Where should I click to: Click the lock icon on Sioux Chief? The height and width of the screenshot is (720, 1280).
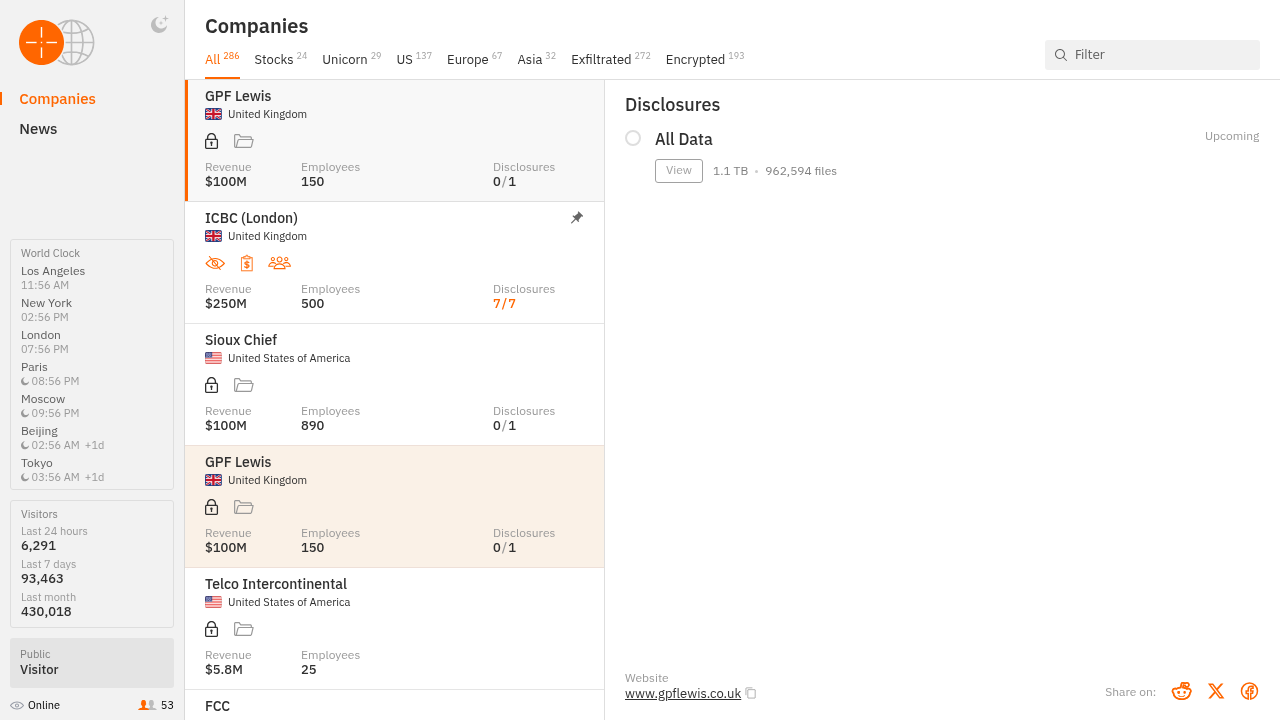coord(211,385)
